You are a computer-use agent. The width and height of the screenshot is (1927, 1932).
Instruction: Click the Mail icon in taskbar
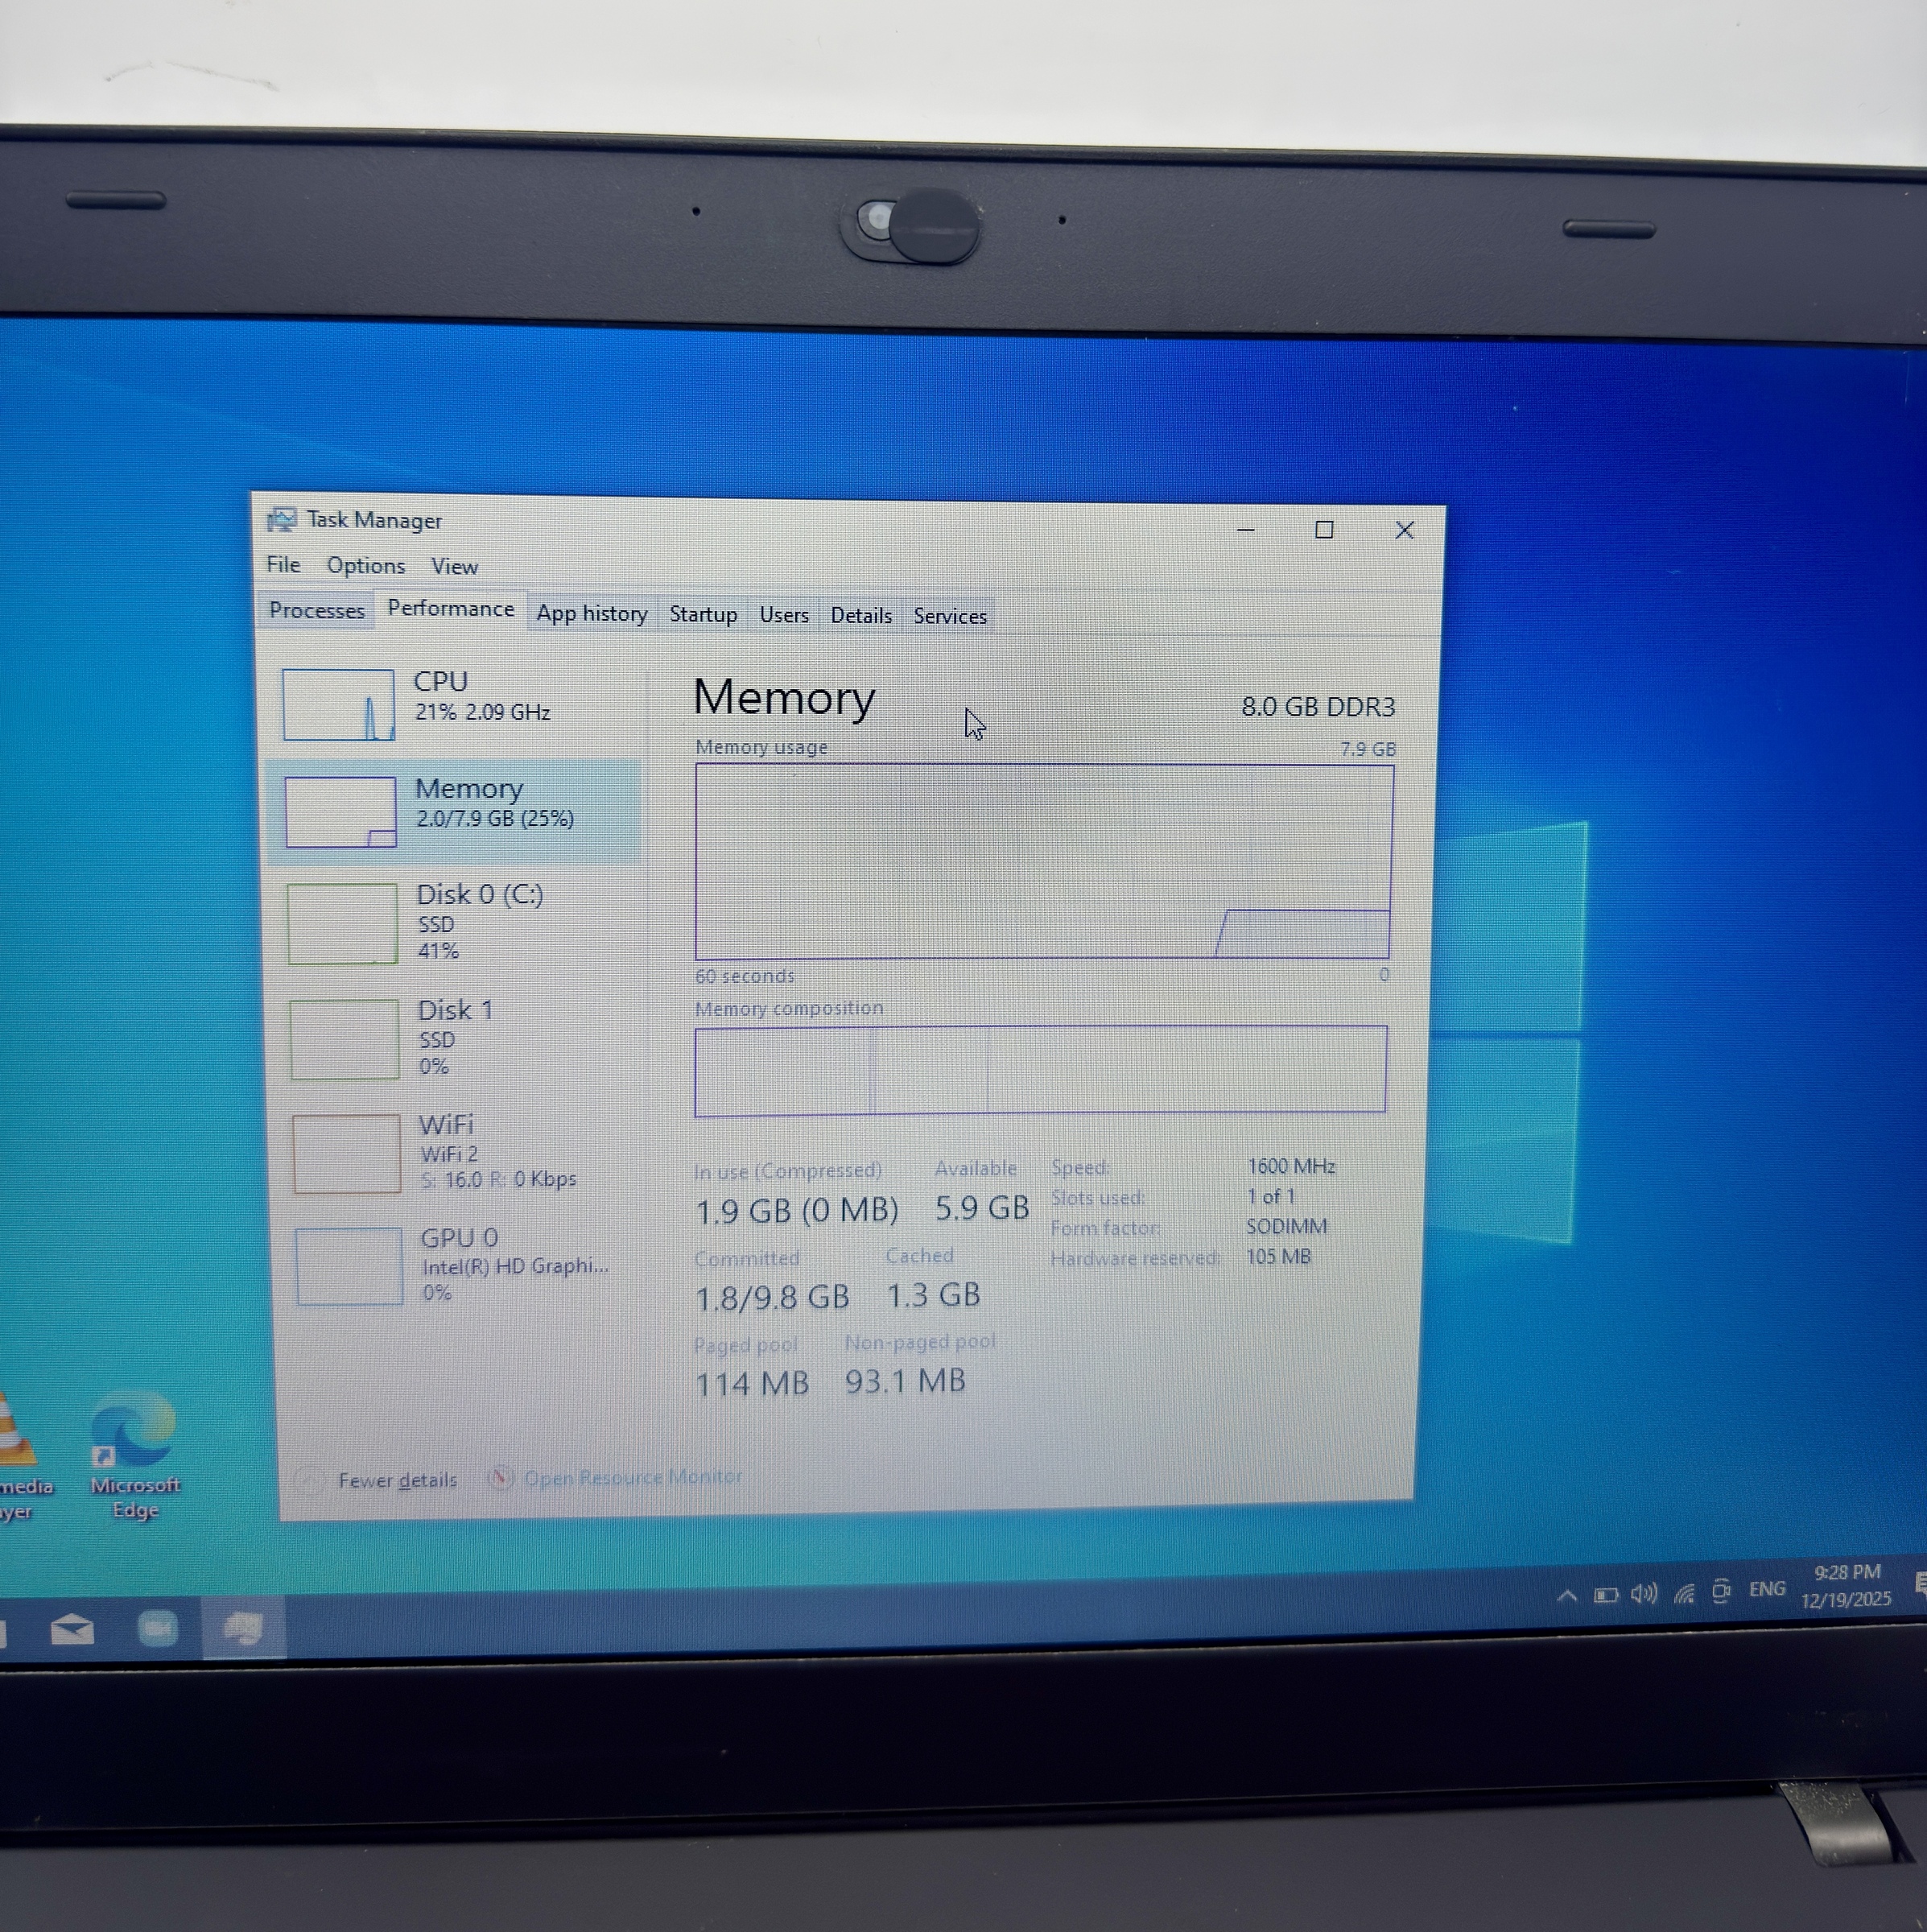pos(72,1630)
